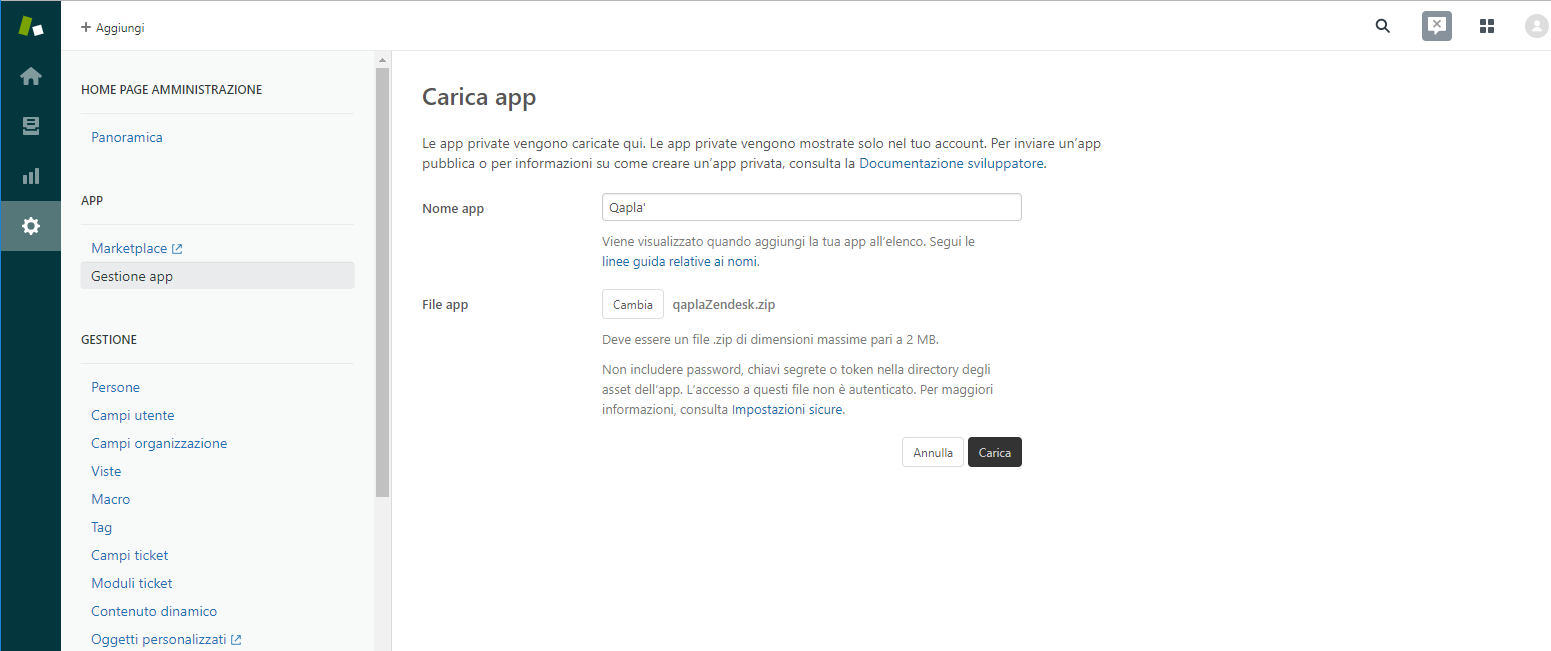Open Contenuto dinamico settings

pyautogui.click(x=154, y=612)
